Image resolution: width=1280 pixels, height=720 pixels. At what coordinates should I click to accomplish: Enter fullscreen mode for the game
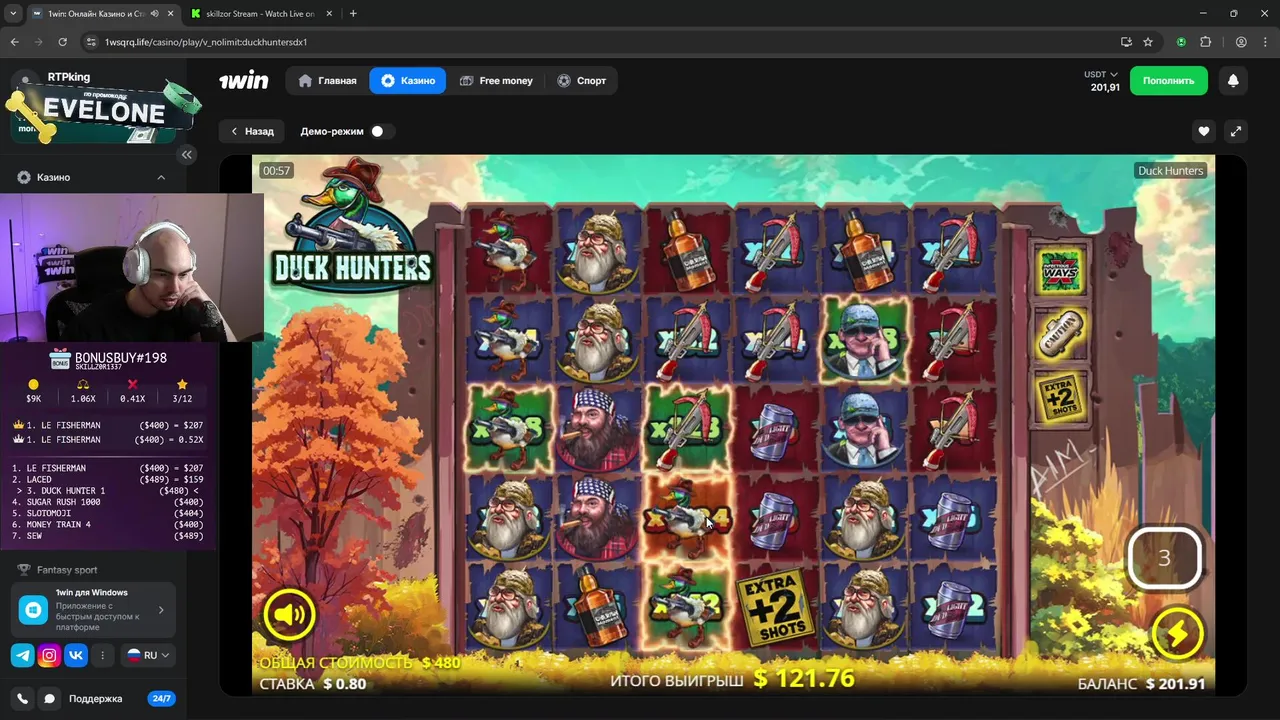tap(1236, 131)
